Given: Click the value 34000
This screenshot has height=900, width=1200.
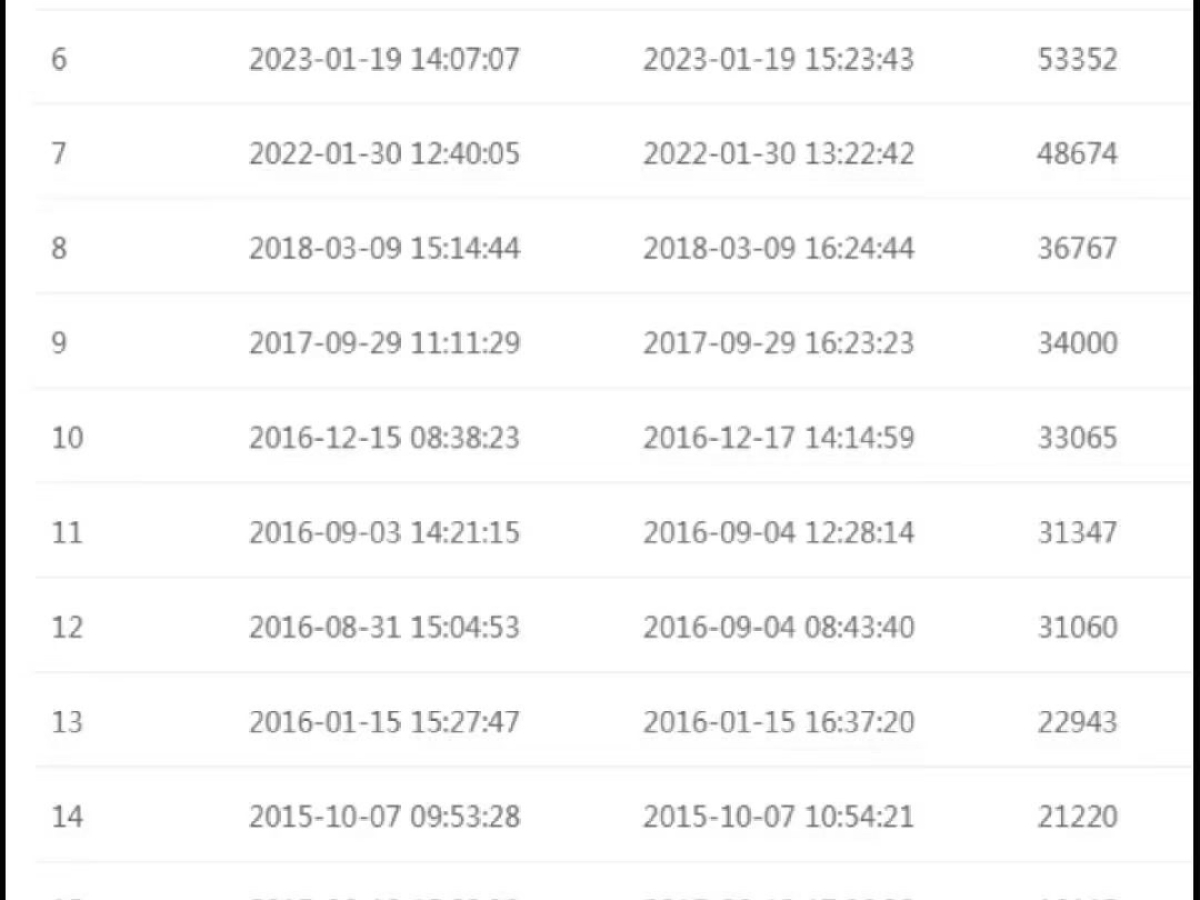Looking at the screenshot, I should (x=1077, y=343).
